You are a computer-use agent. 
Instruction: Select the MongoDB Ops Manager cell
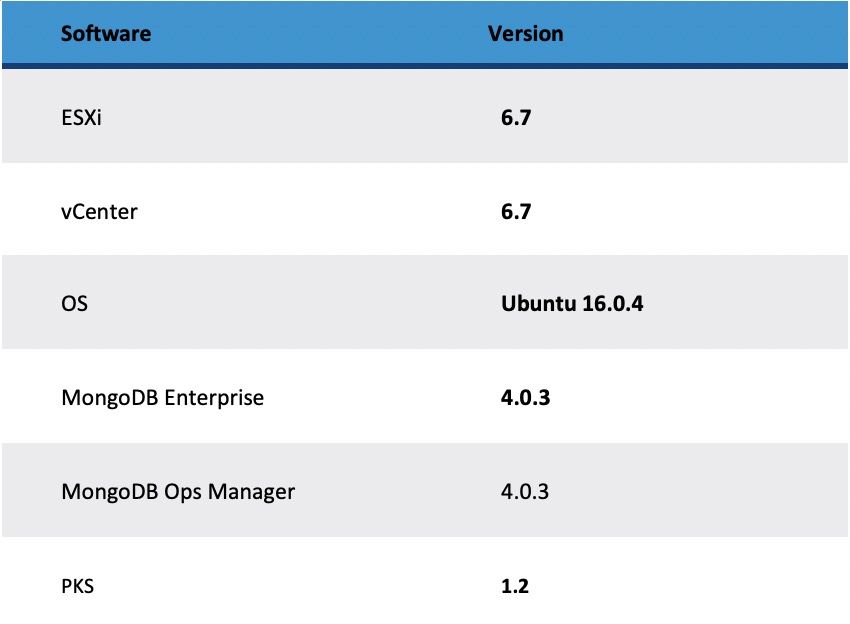(x=178, y=491)
